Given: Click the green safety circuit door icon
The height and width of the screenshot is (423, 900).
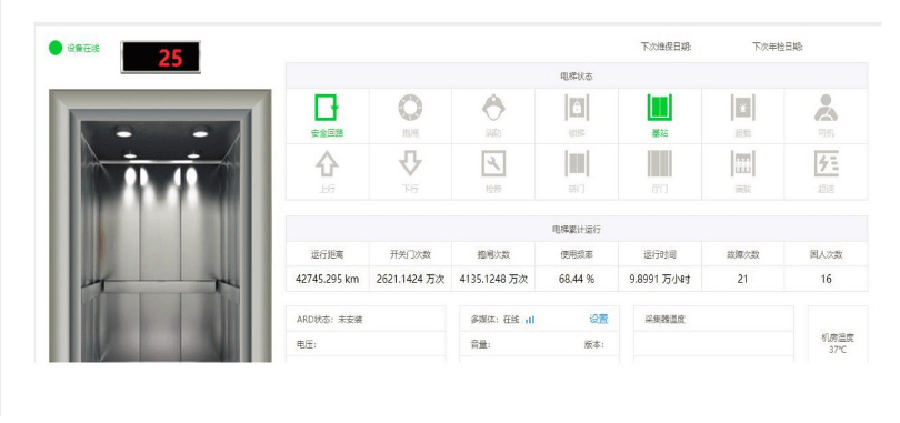Looking at the screenshot, I should point(327,107).
